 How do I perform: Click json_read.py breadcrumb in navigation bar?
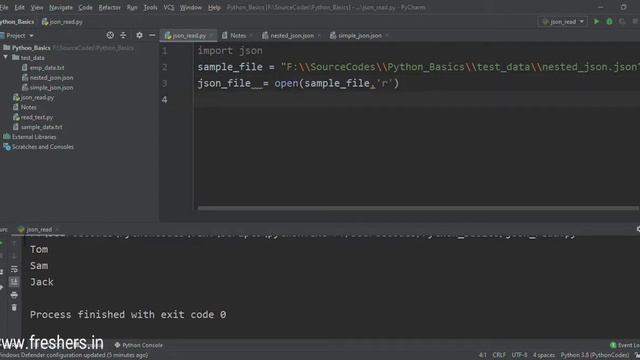62,22
